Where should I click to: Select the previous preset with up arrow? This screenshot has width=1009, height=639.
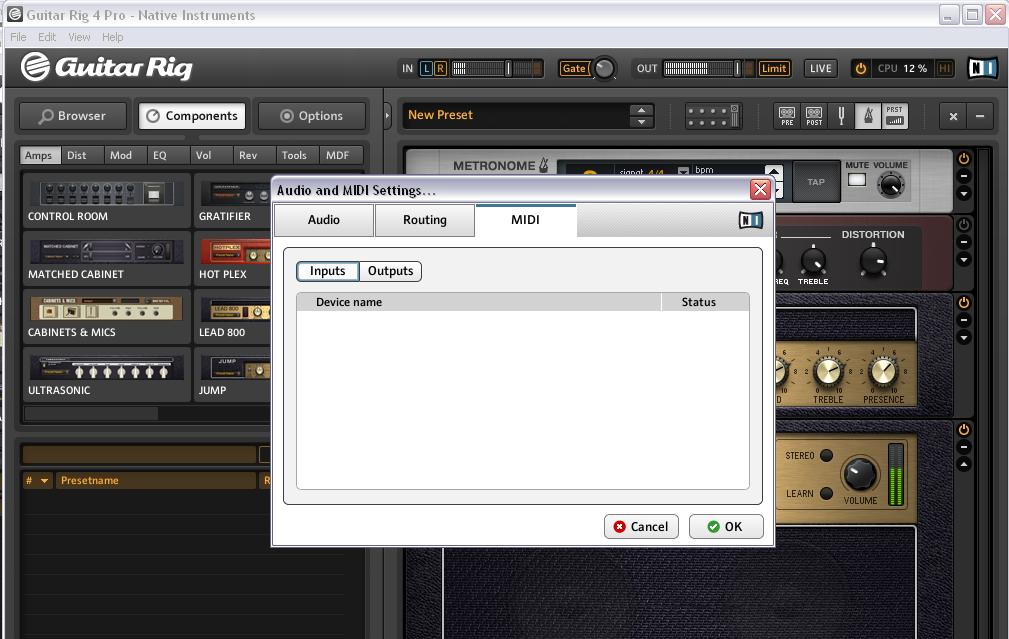tap(641, 110)
